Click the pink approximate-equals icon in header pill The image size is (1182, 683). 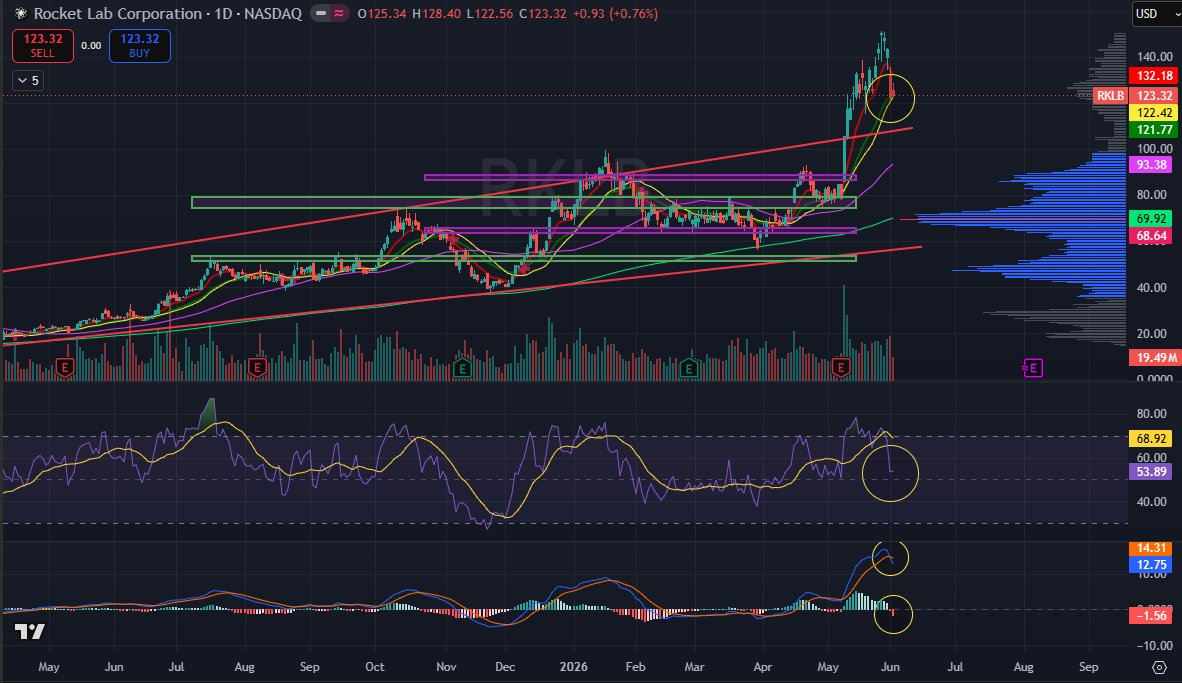tap(340, 14)
